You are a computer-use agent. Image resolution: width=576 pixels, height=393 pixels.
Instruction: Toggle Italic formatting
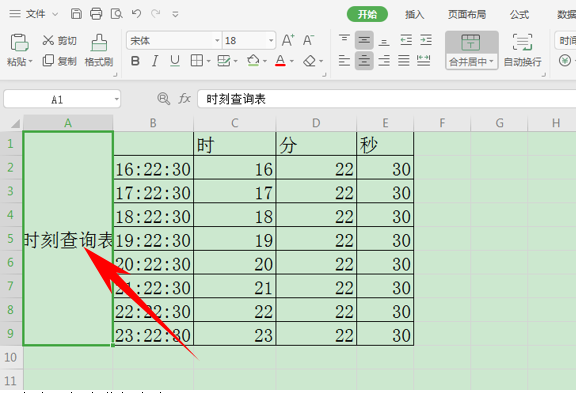155,61
